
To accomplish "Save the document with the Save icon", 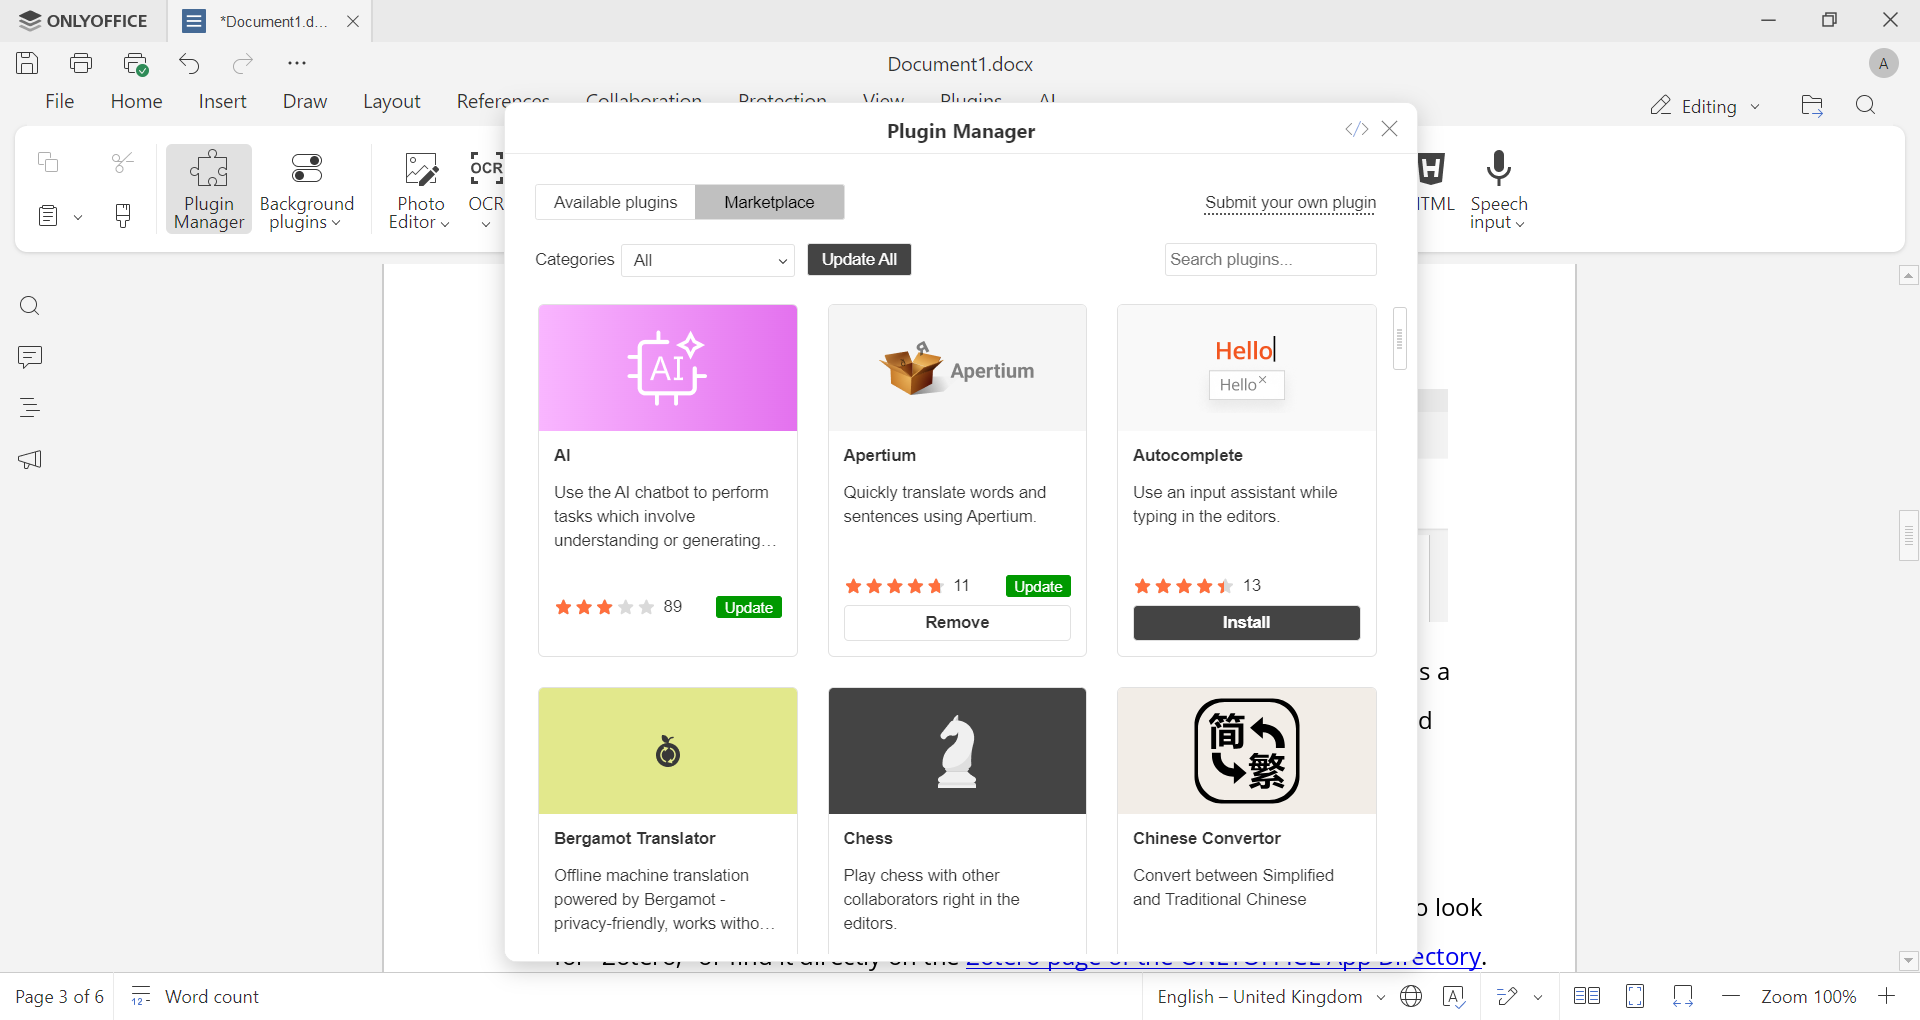I will point(27,63).
